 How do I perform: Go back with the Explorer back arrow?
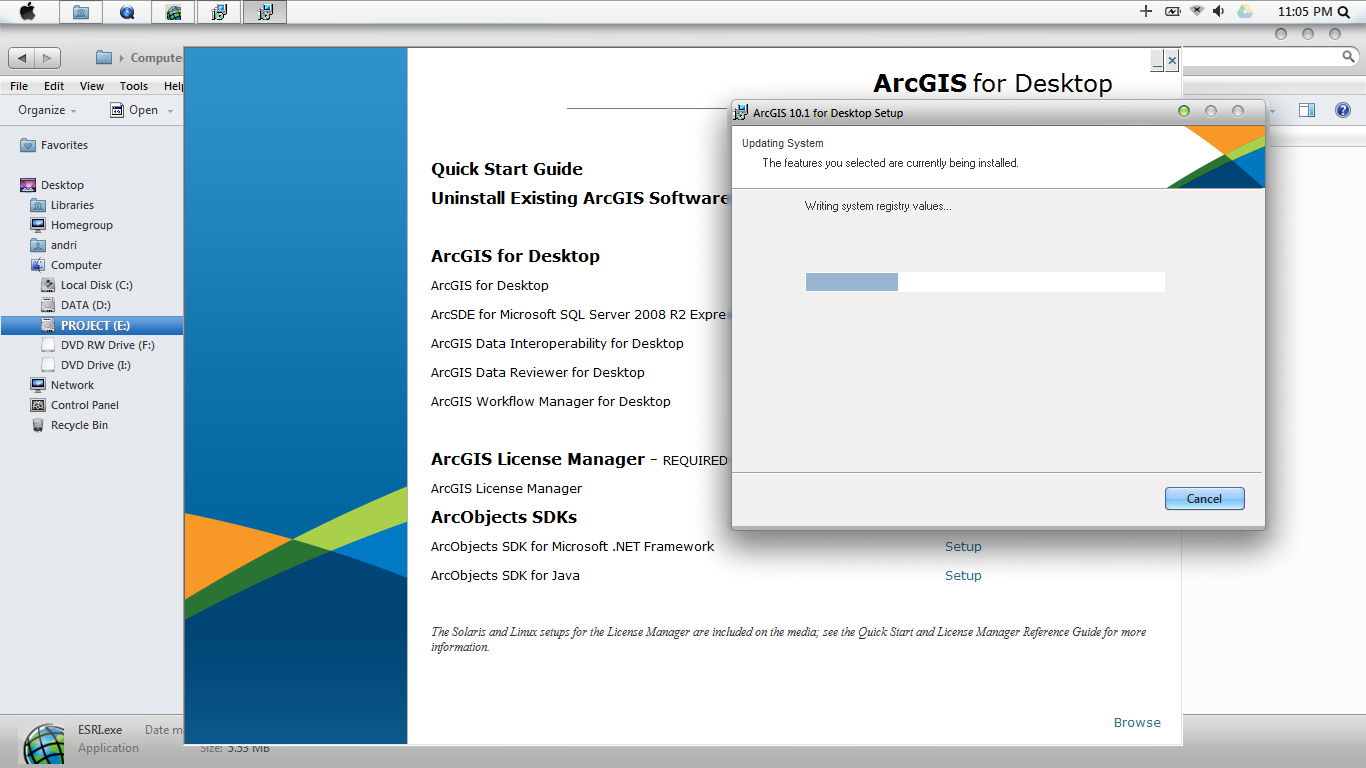tap(22, 58)
